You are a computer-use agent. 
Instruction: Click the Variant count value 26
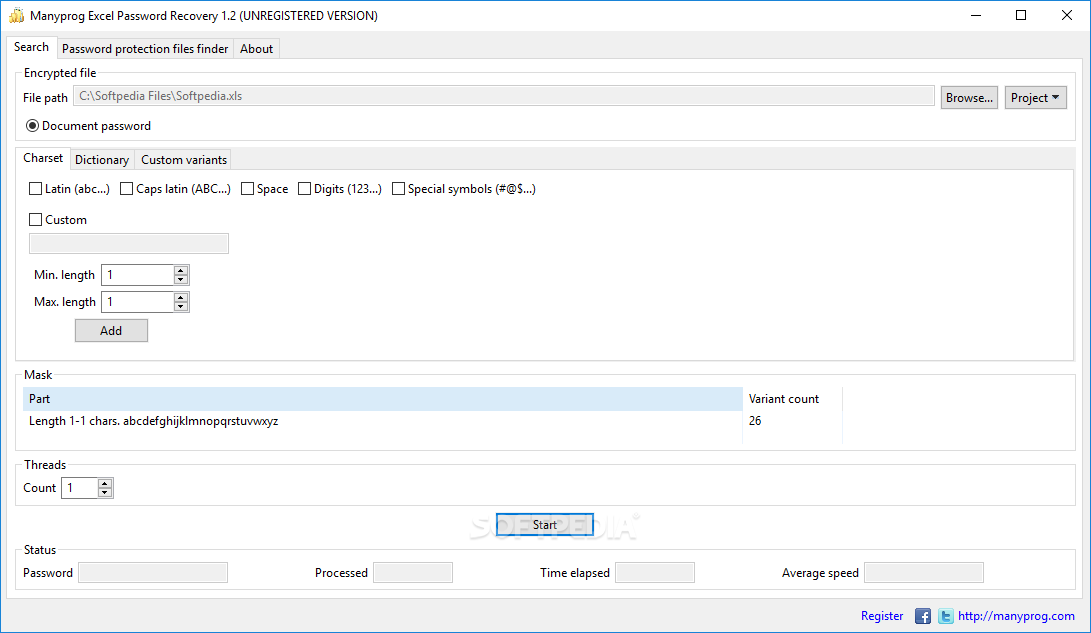[755, 421]
